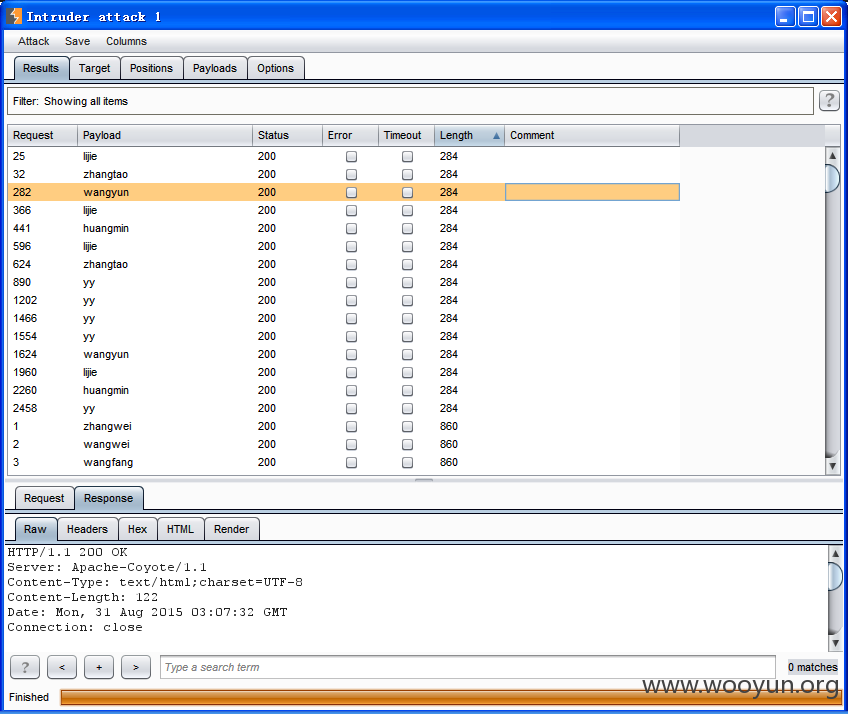Open the Columns menu
This screenshot has width=848, height=714.
(x=126, y=41)
